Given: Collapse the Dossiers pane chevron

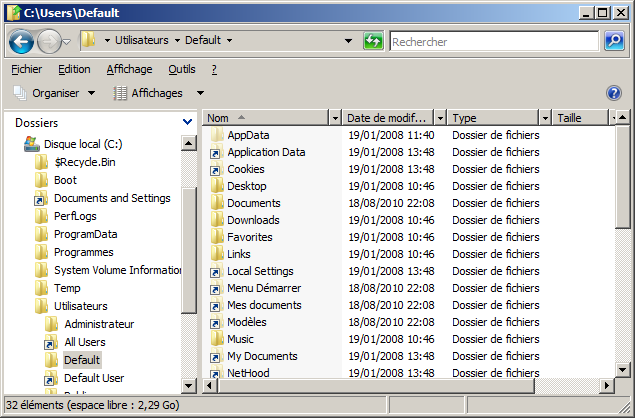Looking at the screenshot, I should tap(187, 122).
